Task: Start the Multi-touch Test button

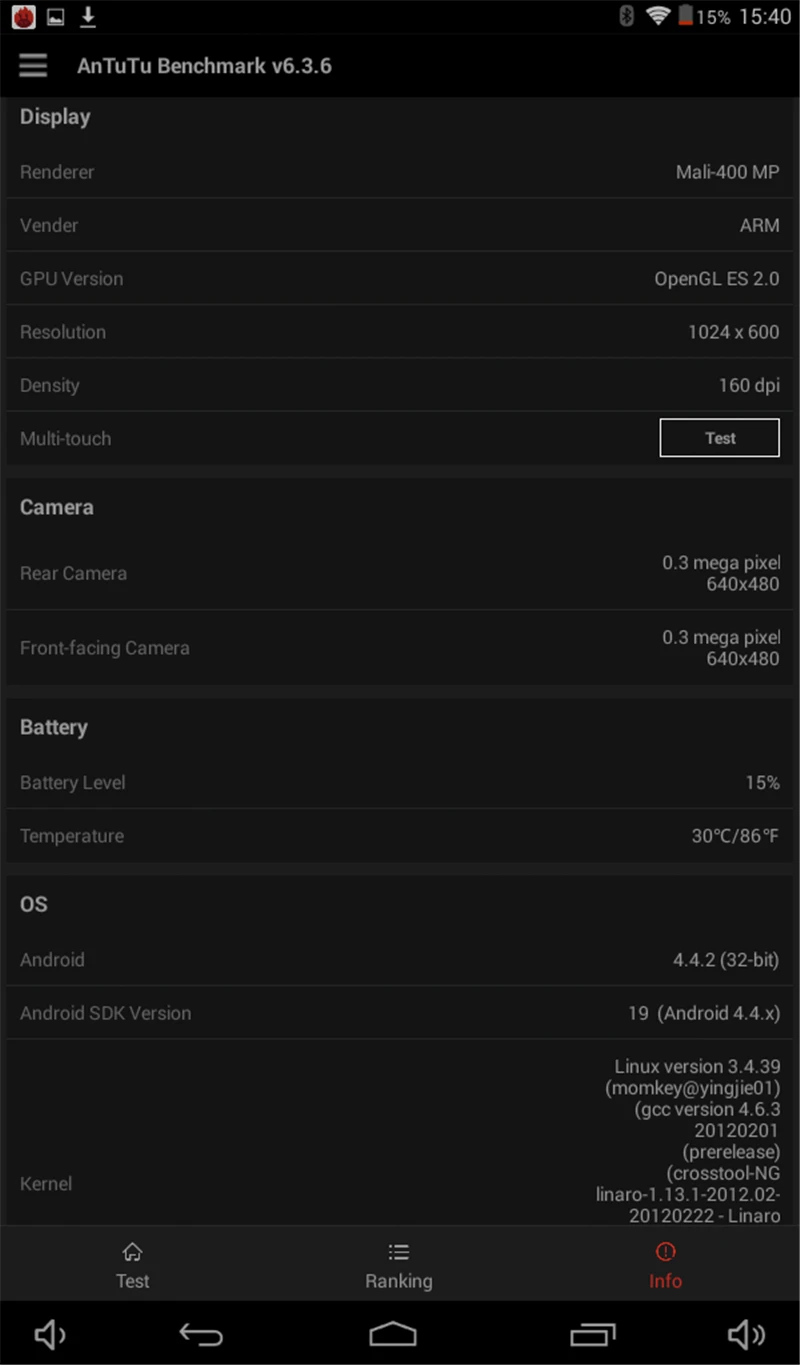Action: coord(719,438)
